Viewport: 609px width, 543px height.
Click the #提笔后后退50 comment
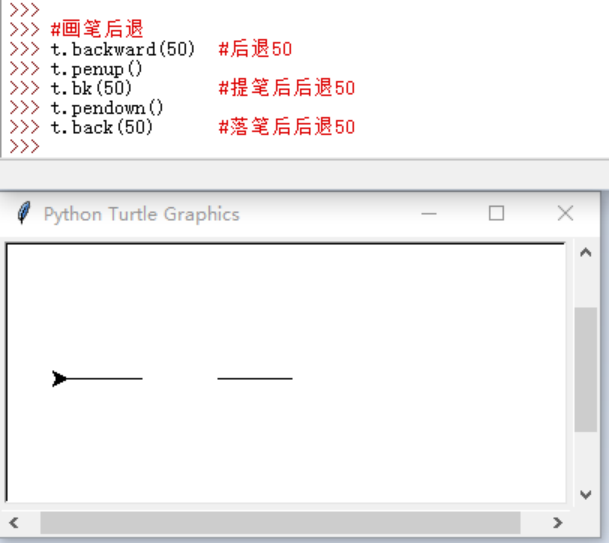pyautogui.click(x=287, y=88)
